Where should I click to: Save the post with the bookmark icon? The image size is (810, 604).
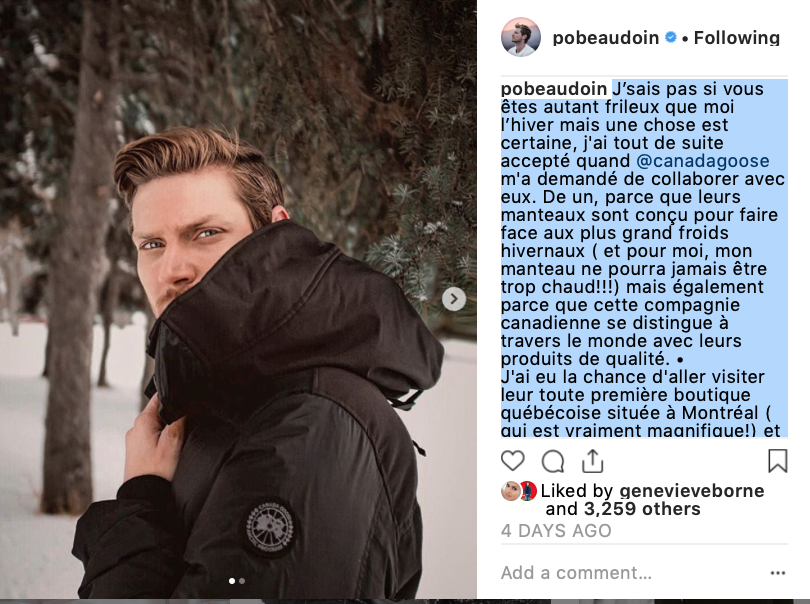[777, 461]
